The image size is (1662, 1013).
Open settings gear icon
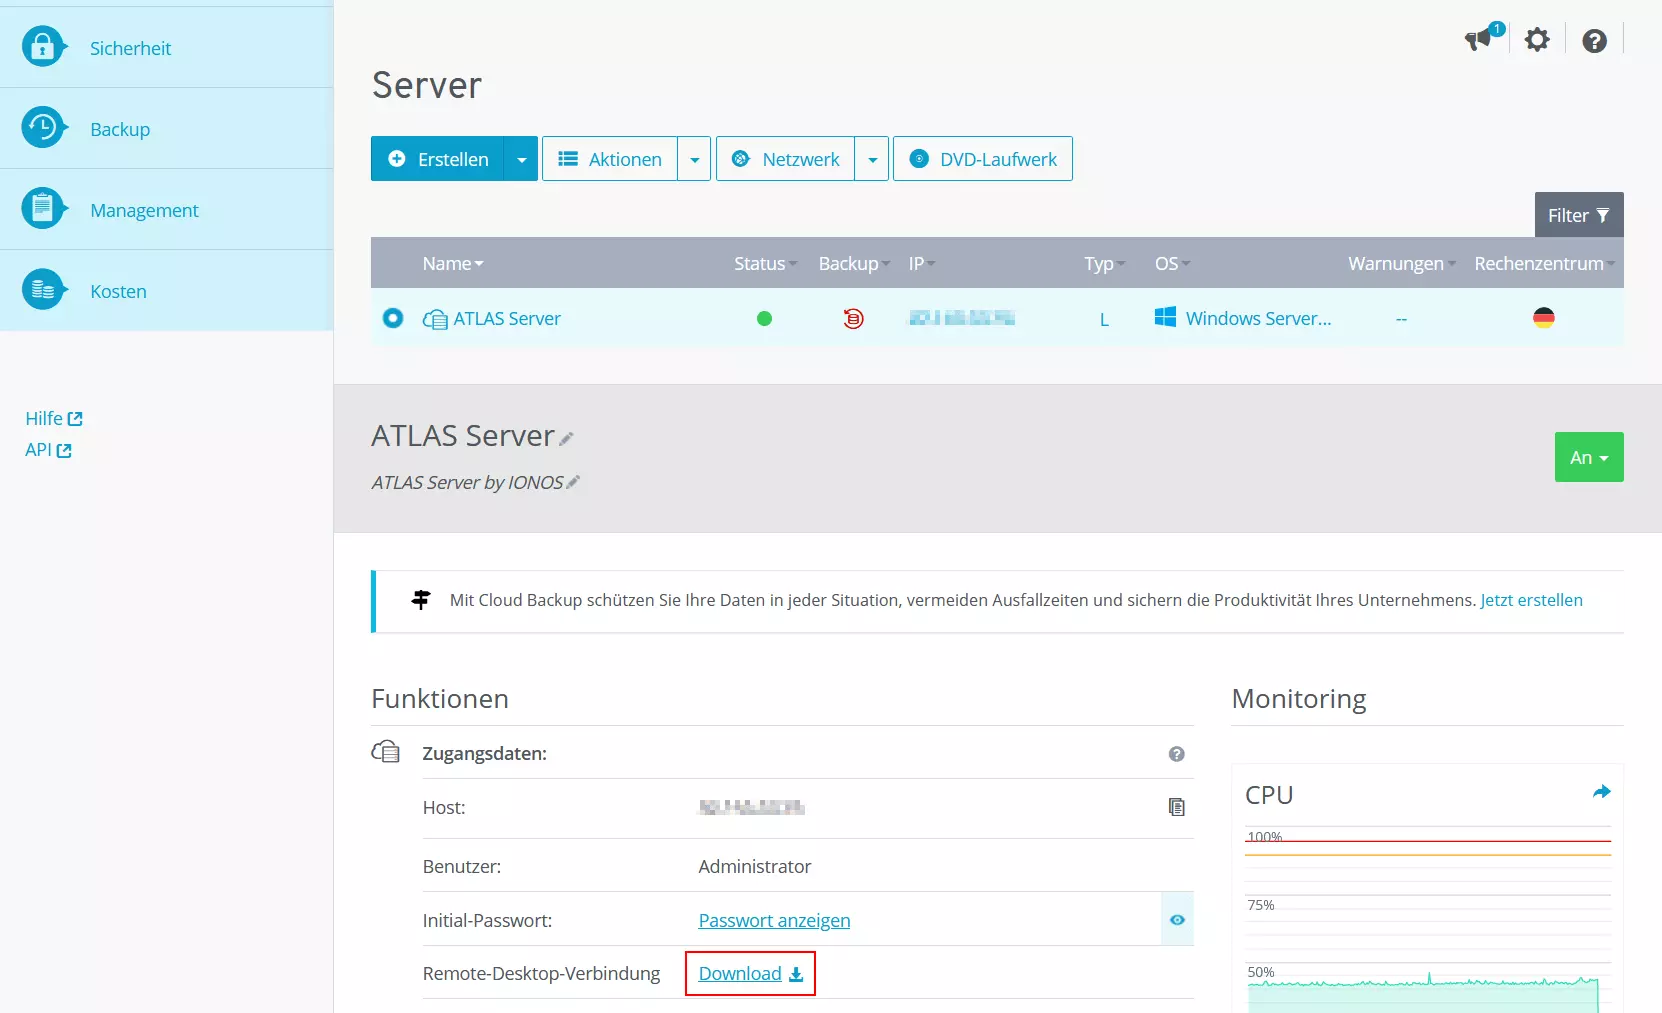coord(1537,40)
